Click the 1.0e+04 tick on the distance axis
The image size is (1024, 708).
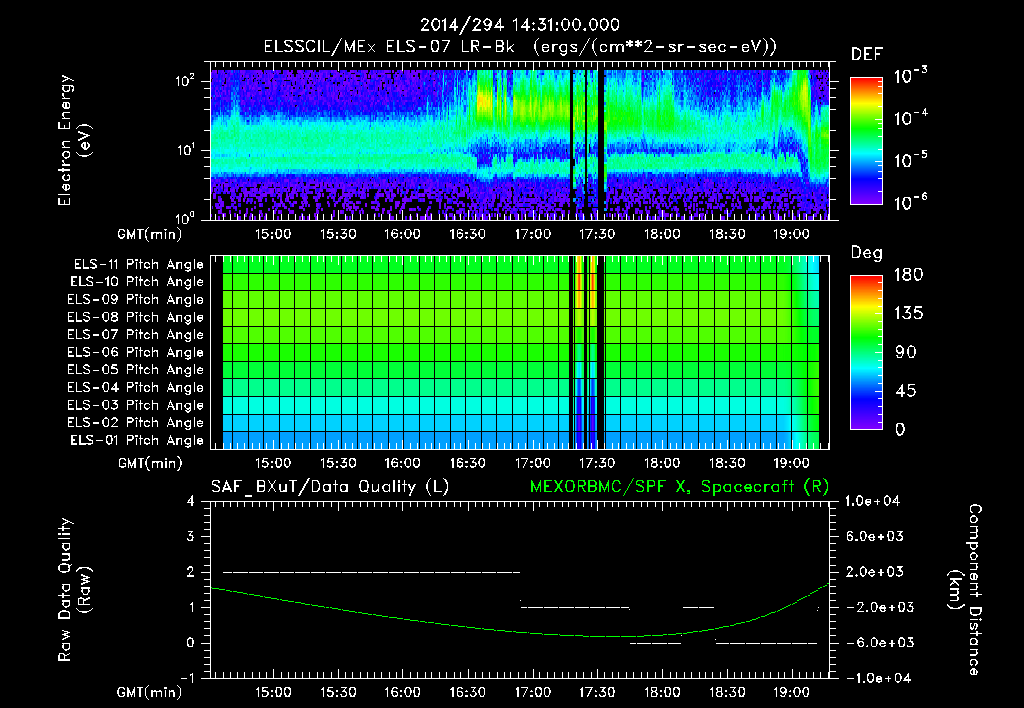click(x=873, y=501)
